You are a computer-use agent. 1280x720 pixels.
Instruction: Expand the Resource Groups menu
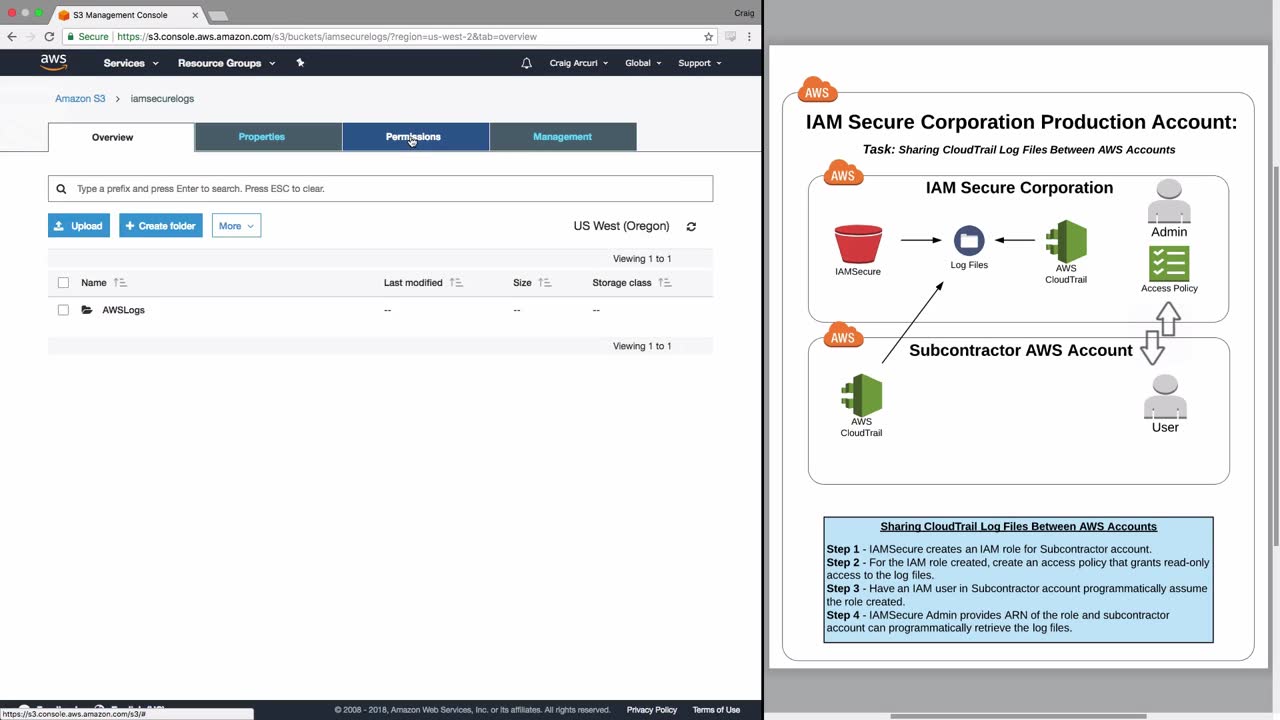(226, 63)
